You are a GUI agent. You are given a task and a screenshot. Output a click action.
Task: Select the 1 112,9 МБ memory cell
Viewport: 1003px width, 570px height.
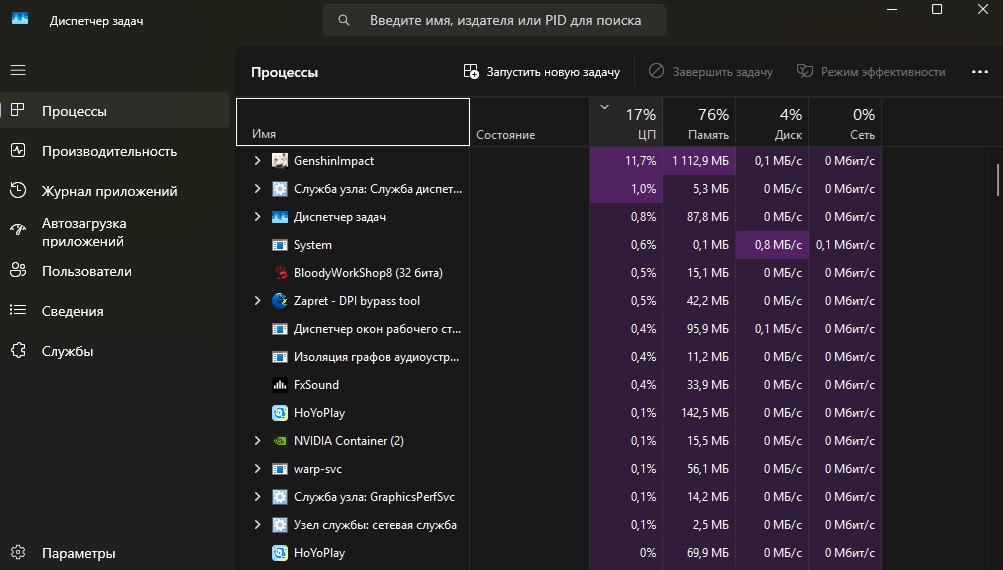point(699,161)
